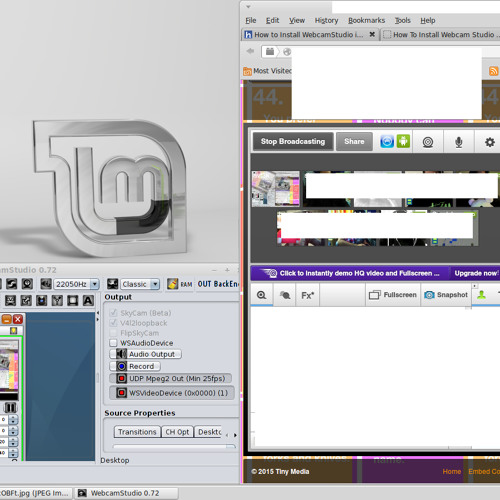Click the webcam selection icon in broadcaster toolbar

[428, 142]
